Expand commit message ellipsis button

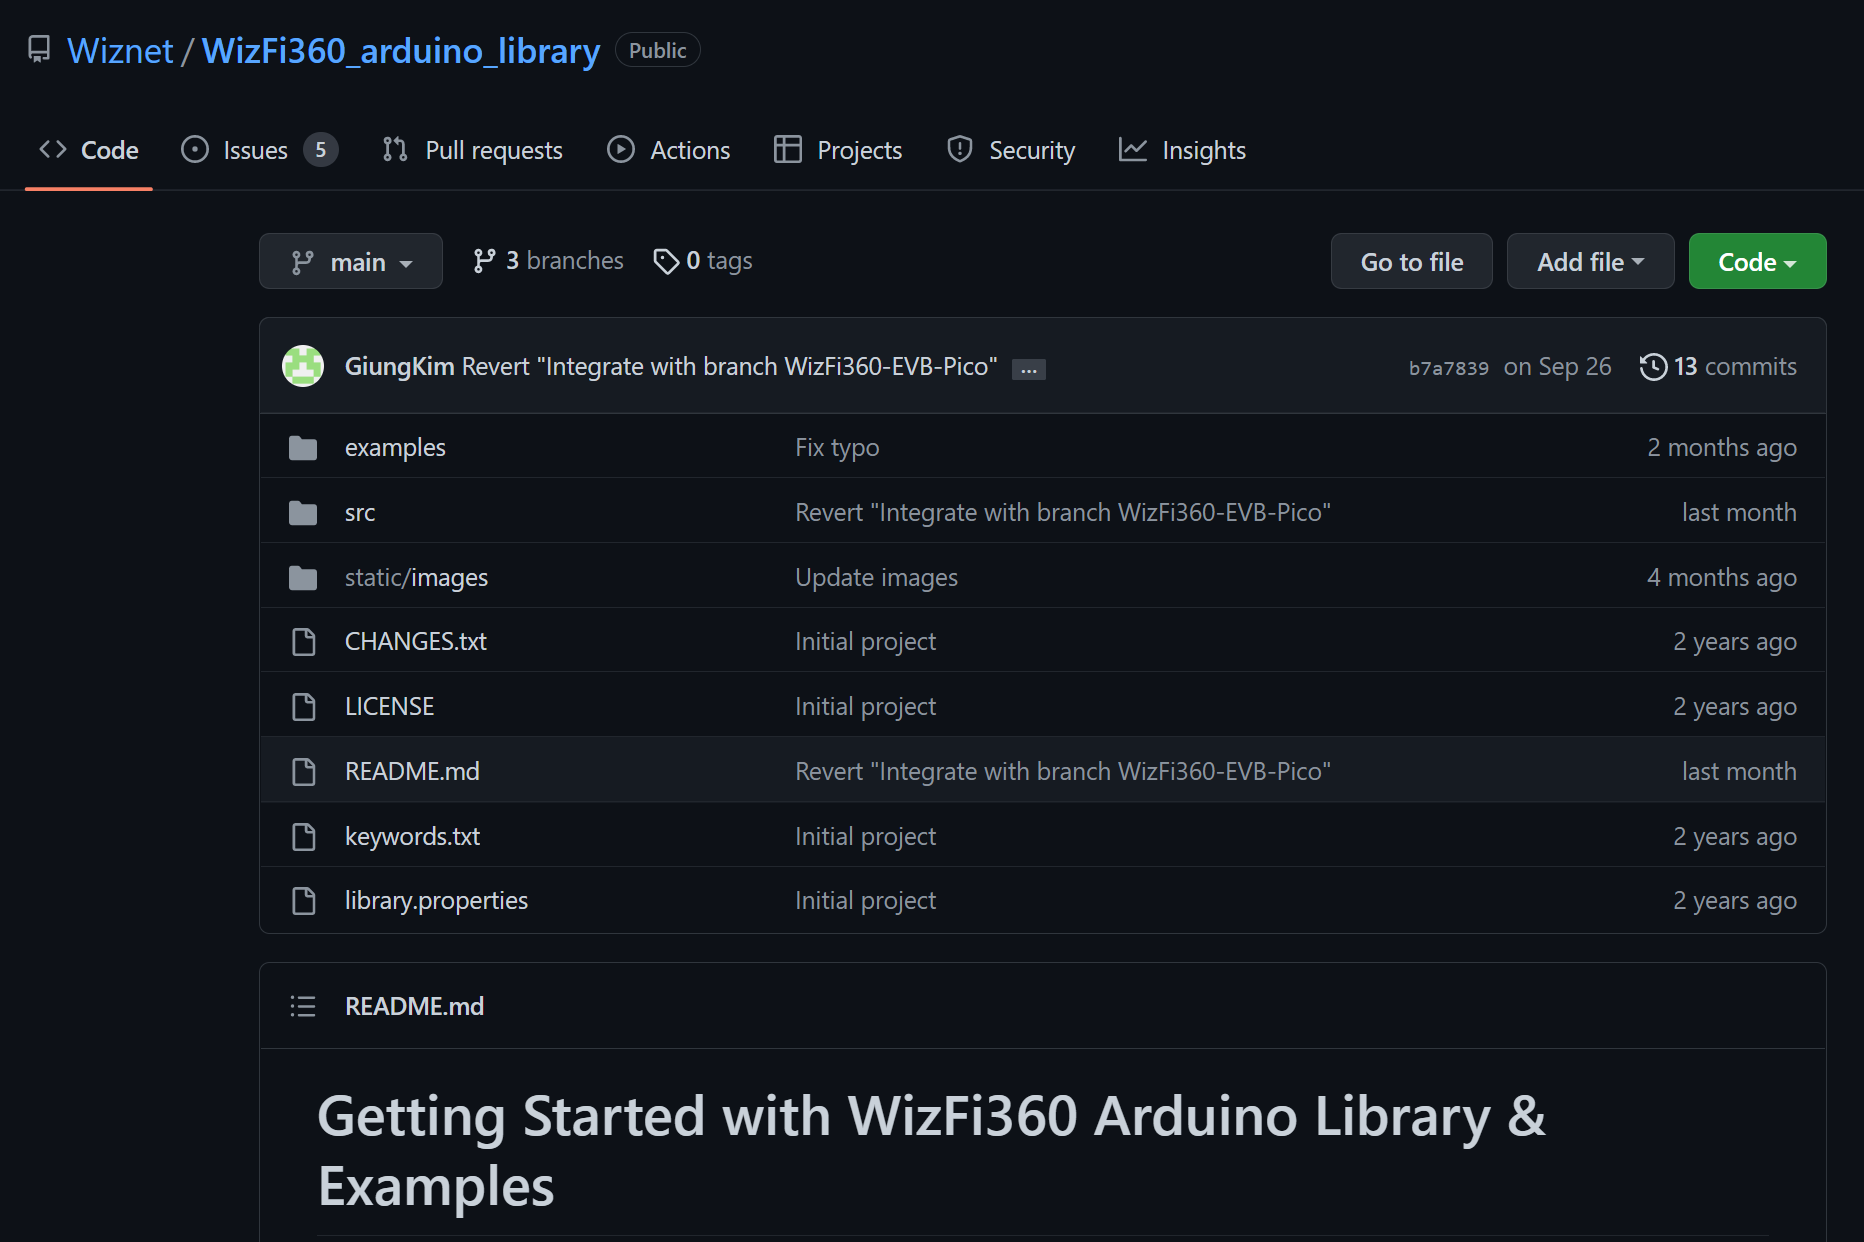pyautogui.click(x=1028, y=370)
